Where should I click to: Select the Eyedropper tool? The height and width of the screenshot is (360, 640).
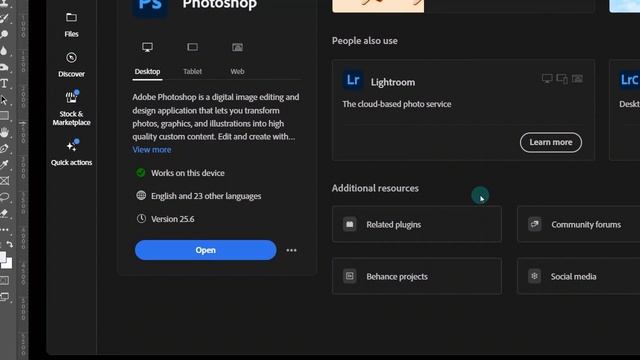pos(4,164)
